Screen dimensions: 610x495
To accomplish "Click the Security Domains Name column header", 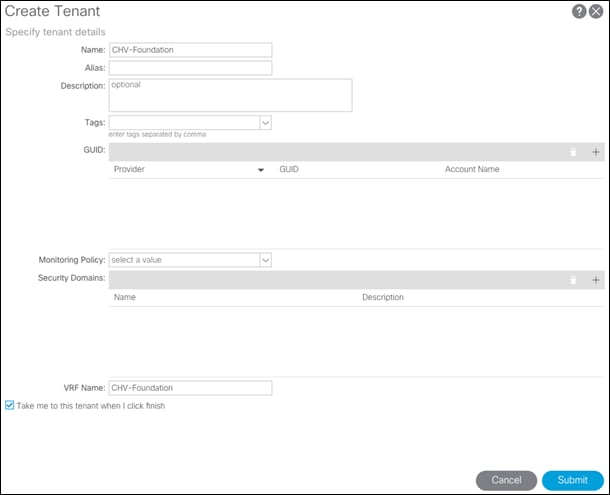I will click(124, 297).
